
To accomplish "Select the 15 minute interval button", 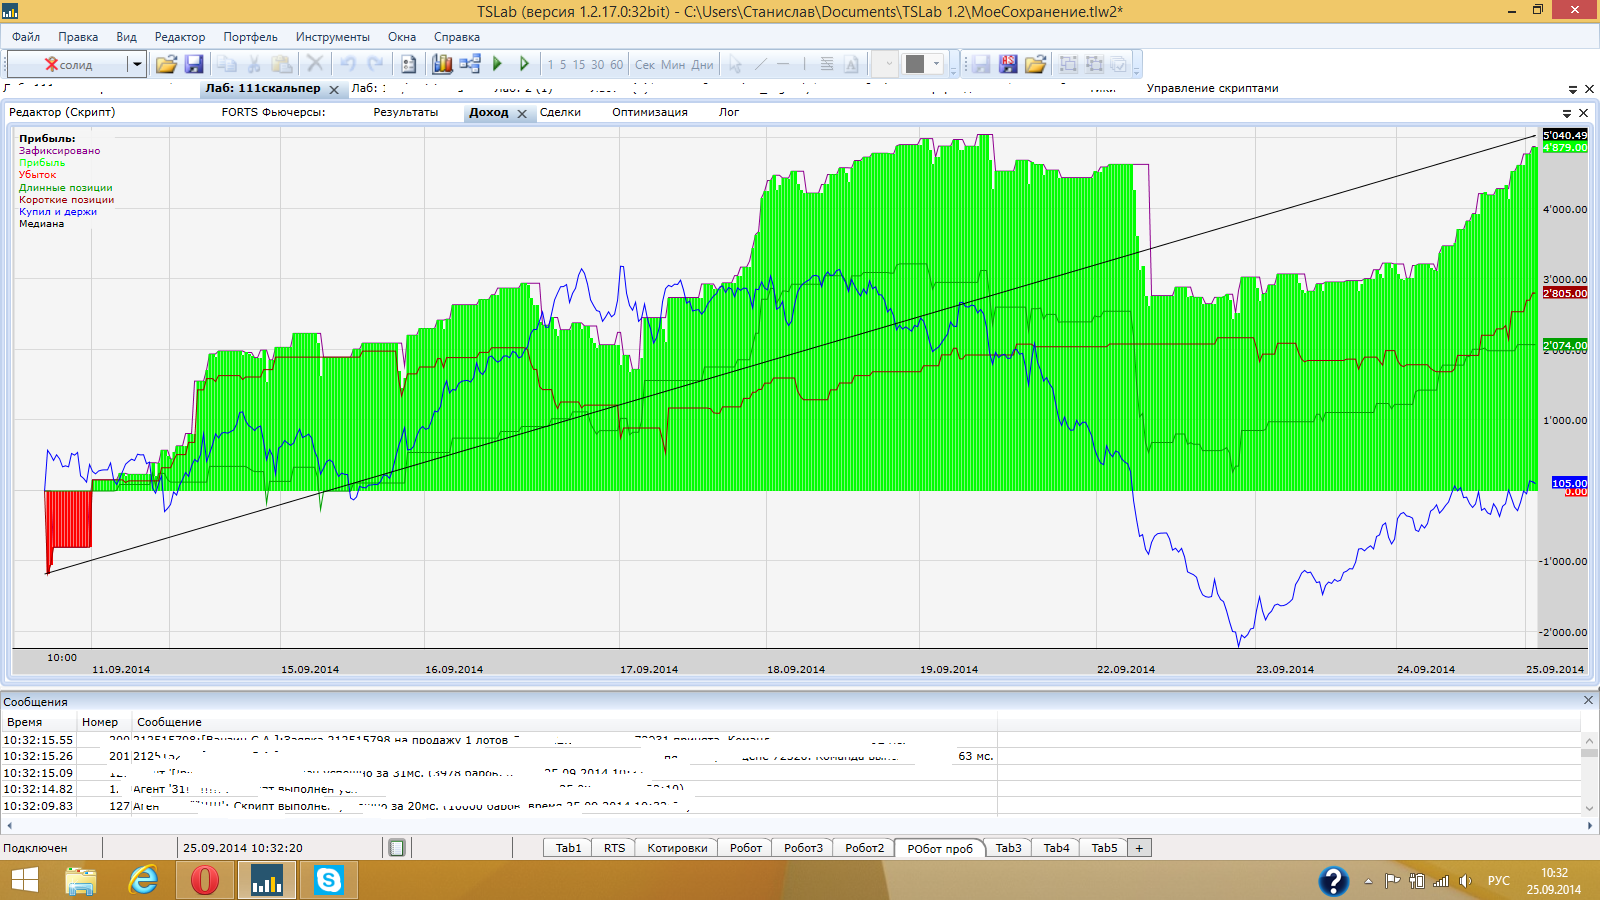I will (x=579, y=65).
